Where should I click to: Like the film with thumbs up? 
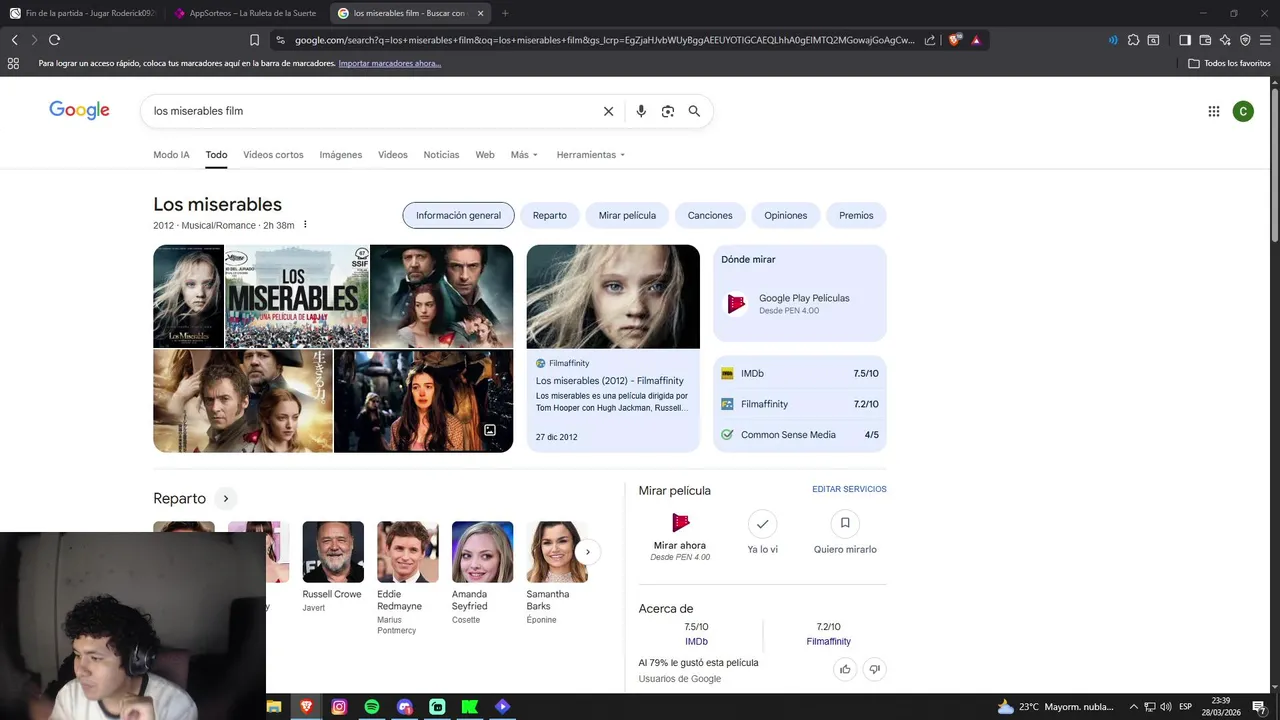(x=845, y=669)
